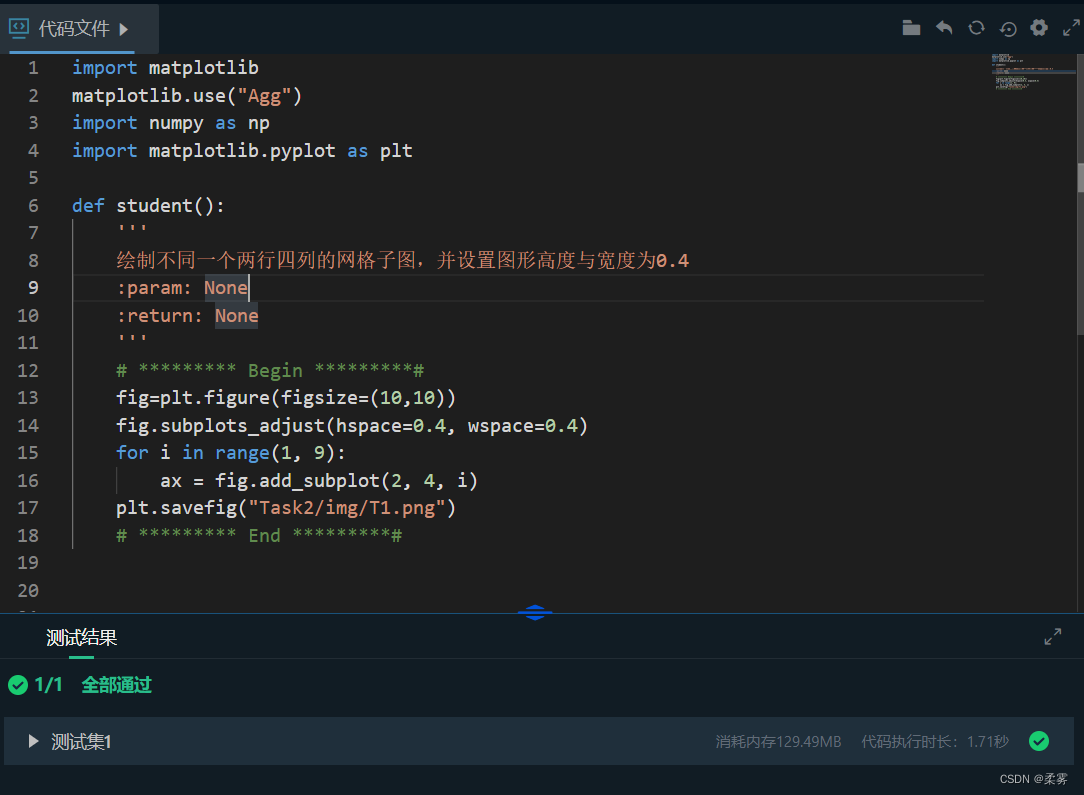Click line number 1 in the gutter

[x=33, y=68]
